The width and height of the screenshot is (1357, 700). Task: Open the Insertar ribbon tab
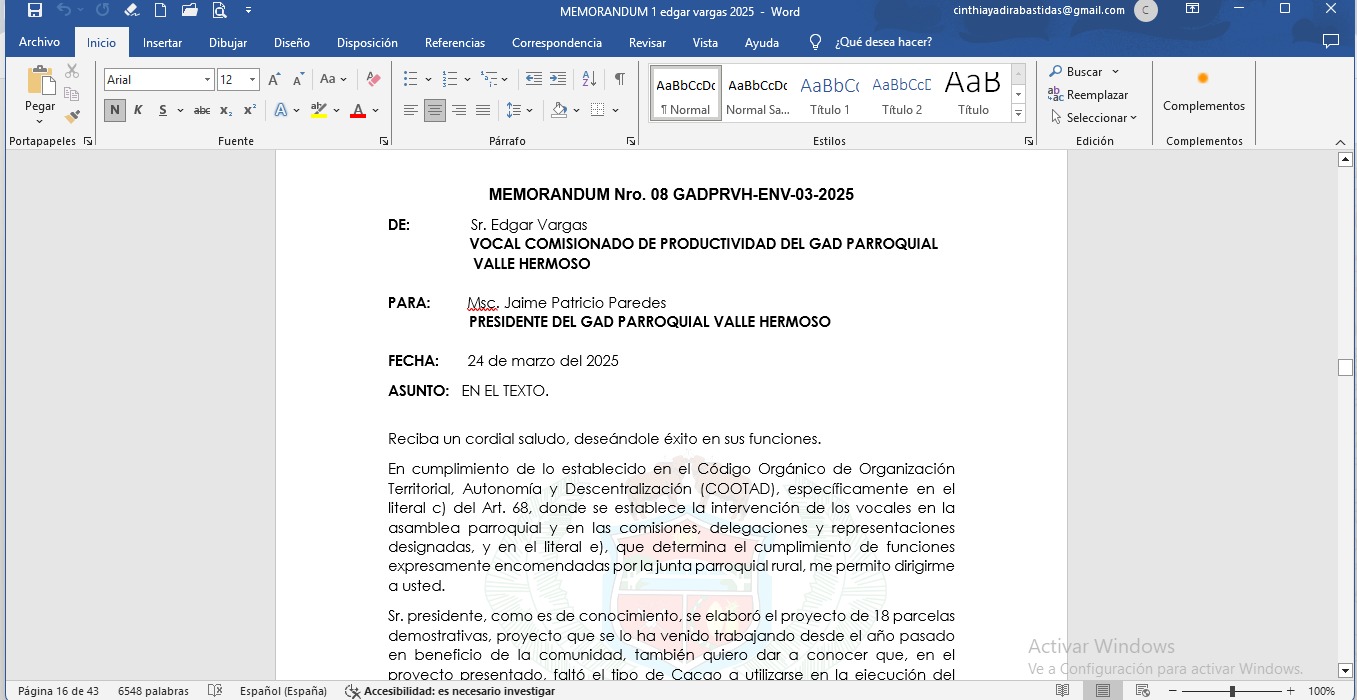point(162,43)
